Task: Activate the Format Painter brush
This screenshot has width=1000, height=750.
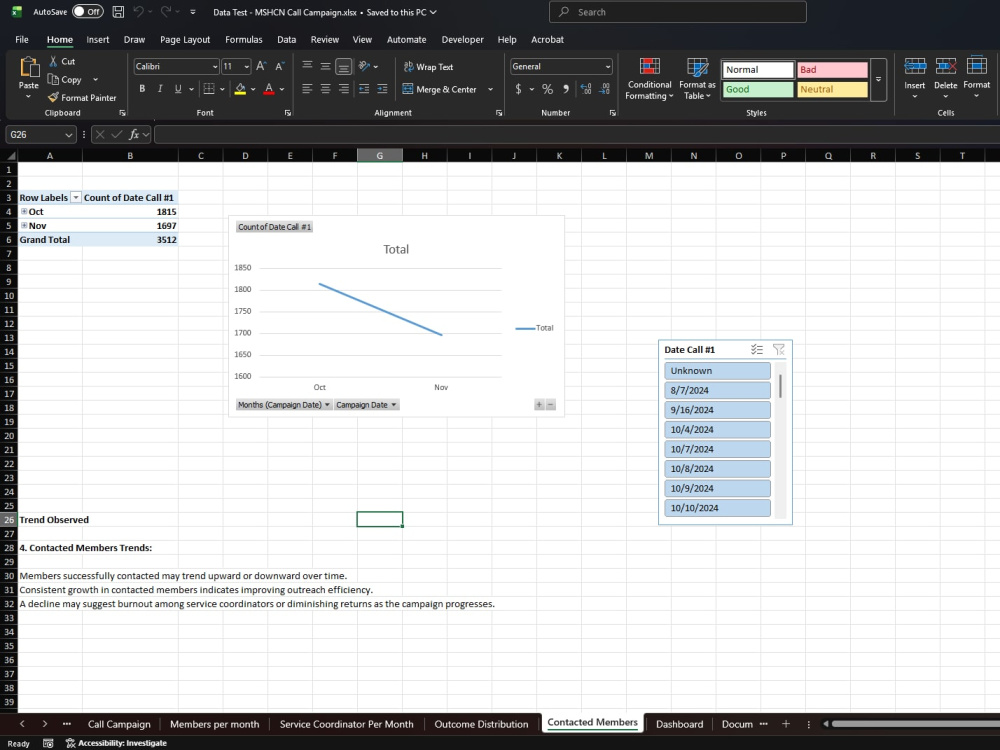Action: click(x=54, y=98)
